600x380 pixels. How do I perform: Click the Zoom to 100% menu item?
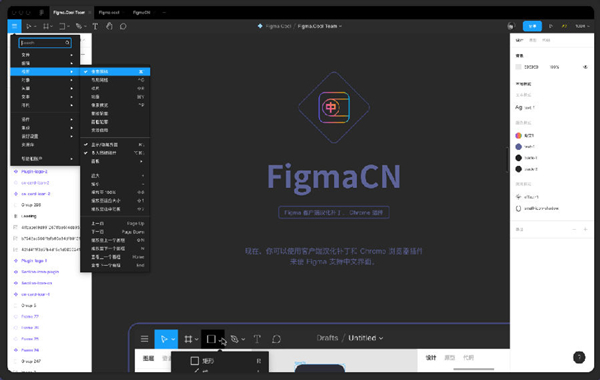[115, 192]
